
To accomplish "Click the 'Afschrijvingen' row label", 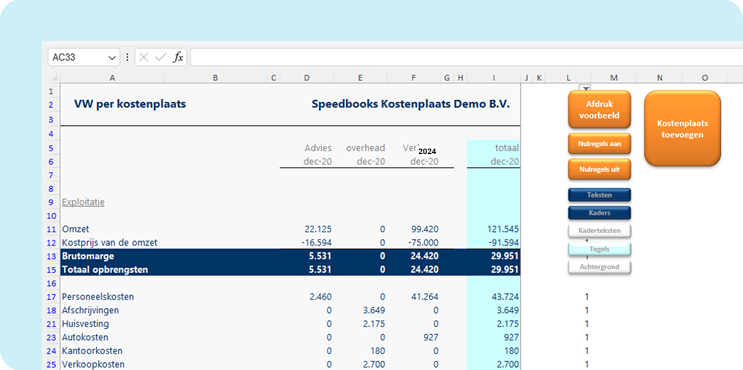I will (x=91, y=311).
